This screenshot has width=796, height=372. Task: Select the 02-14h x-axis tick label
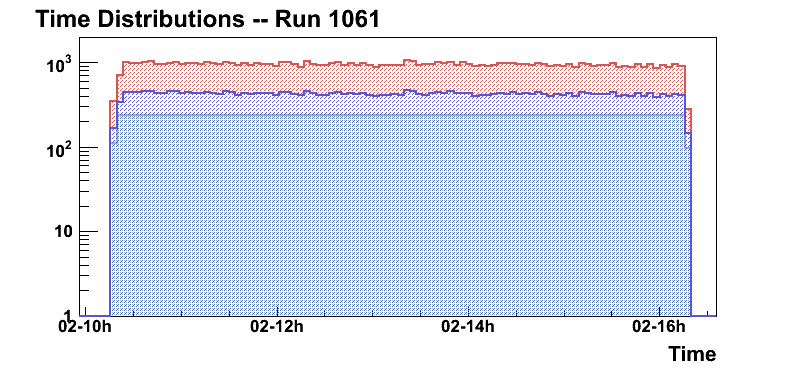point(468,327)
